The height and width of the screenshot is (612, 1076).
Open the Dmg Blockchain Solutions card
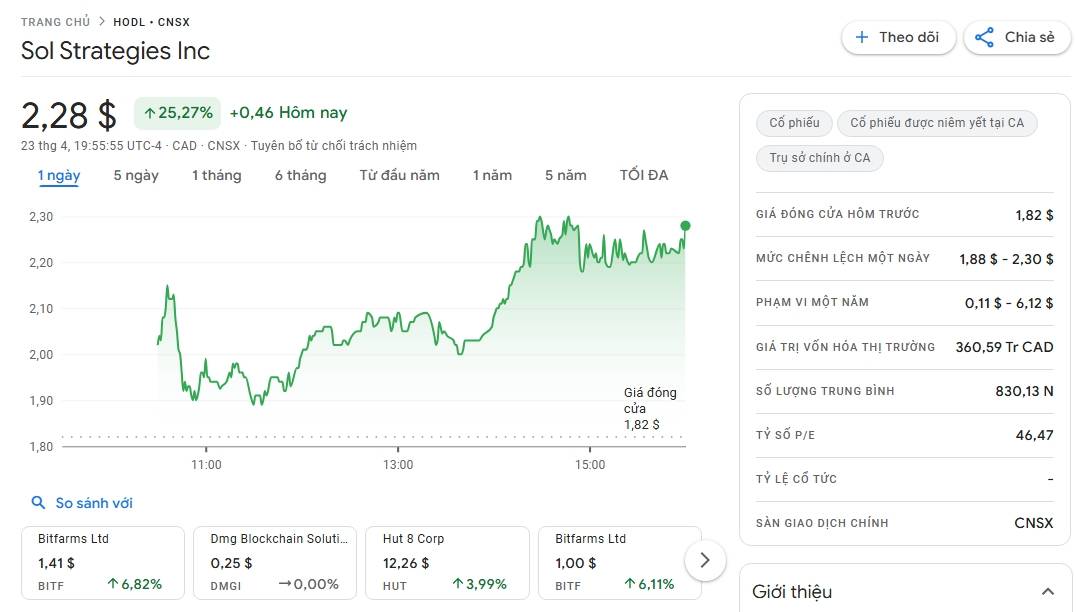pos(274,563)
